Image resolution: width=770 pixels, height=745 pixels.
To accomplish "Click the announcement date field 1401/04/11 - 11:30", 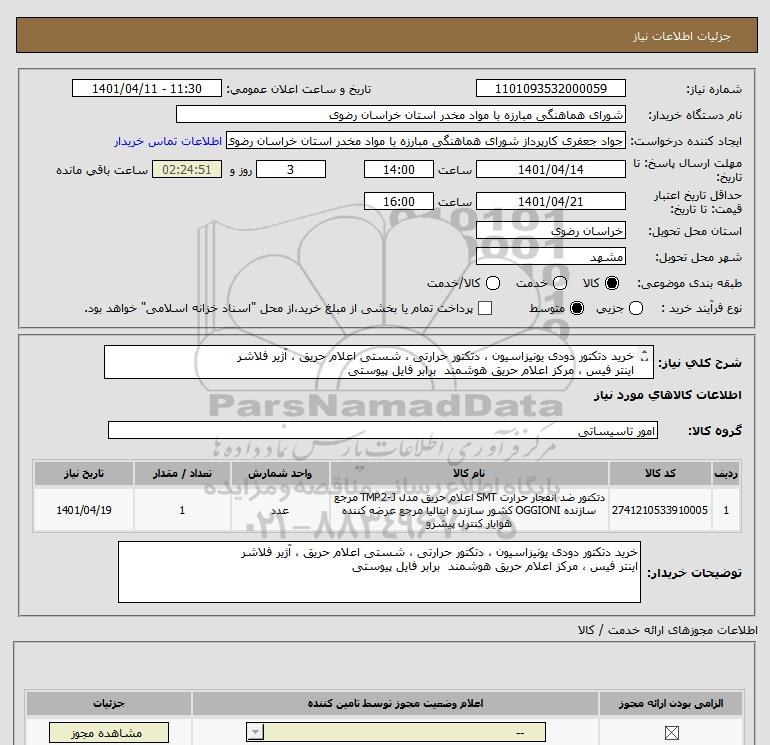I will coord(147,88).
